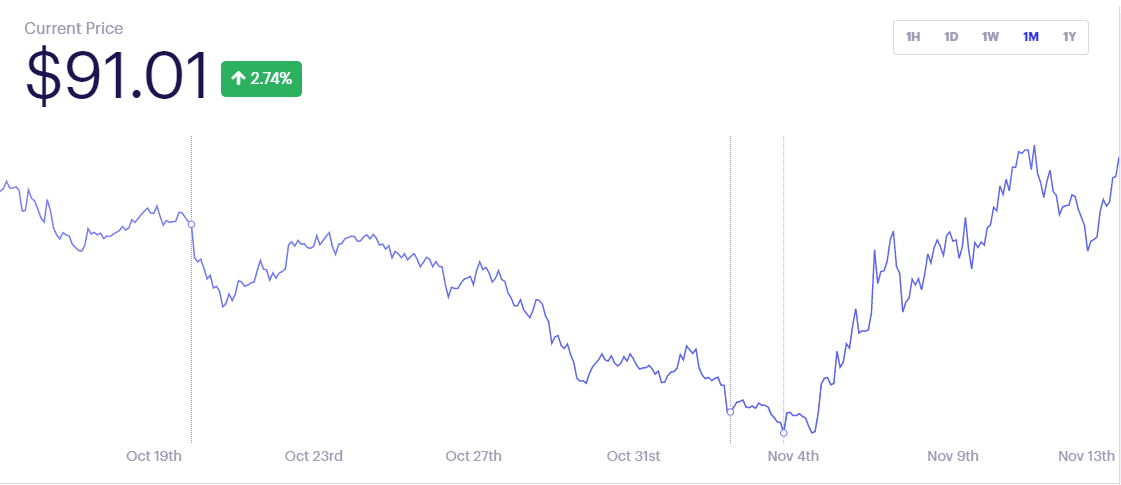This screenshot has width=1121, height=485.
Task: Select the lowest marker circle at Nov 4th
Action: point(784,433)
